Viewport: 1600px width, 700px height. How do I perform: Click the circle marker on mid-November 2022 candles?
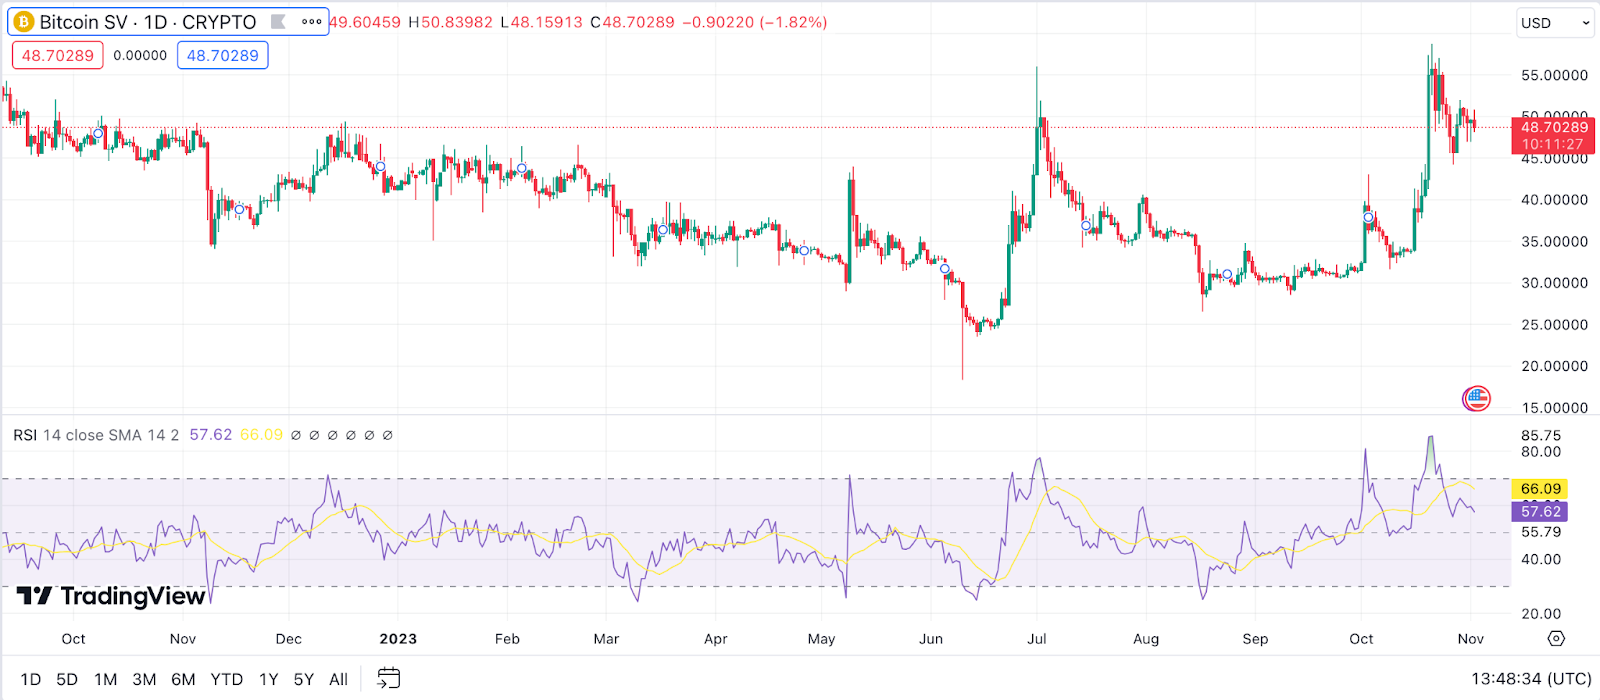239,210
